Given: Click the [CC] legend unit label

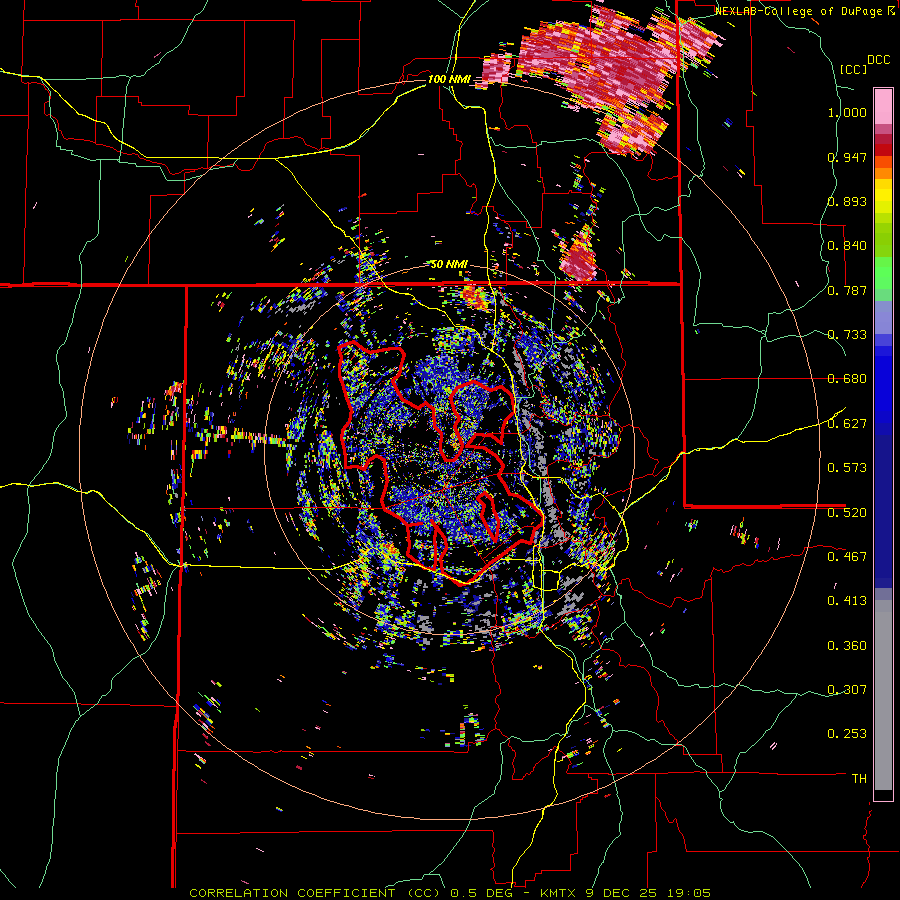Looking at the screenshot, I should point(853,69).
